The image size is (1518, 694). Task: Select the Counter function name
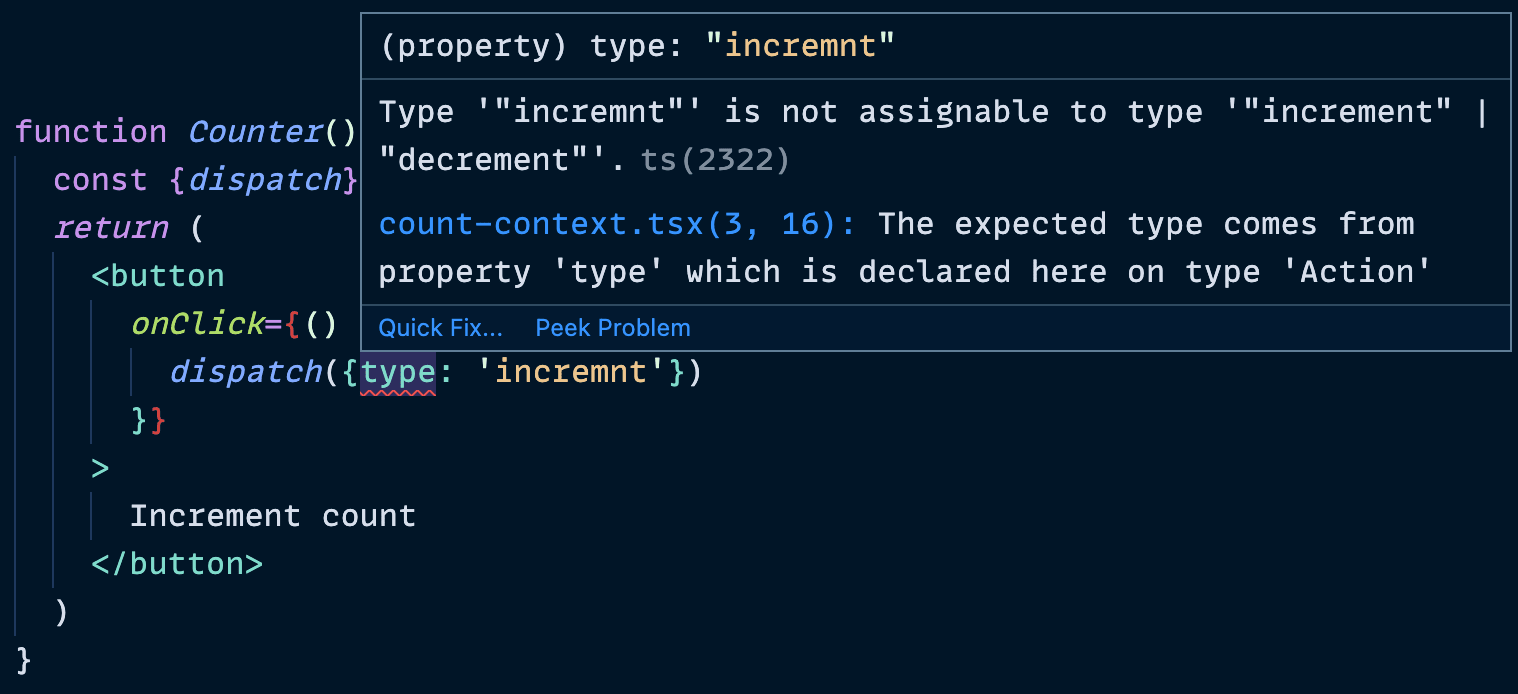point(255,131)
